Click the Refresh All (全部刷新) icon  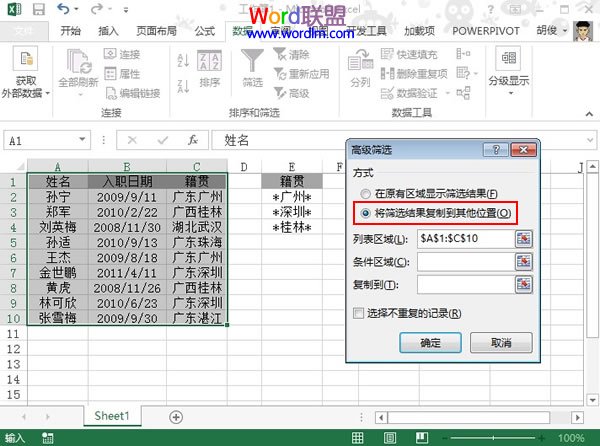[79, 61]
